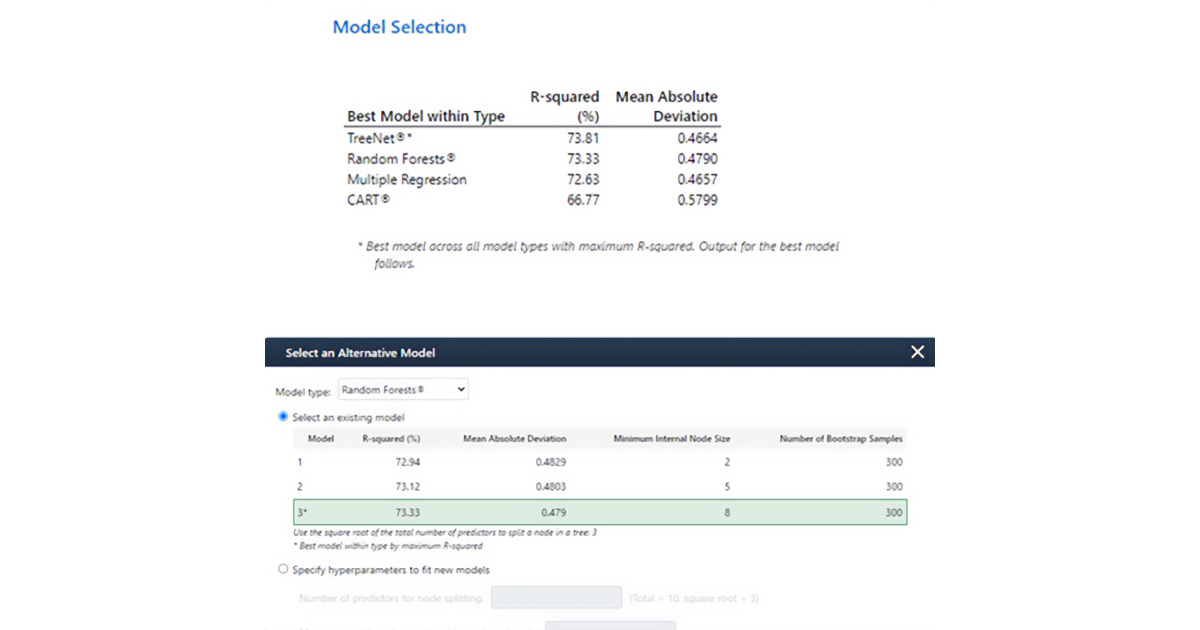Click the 0.479 cell in model 3
Viewport: 1200px width, 630px height.
point(552,512)
